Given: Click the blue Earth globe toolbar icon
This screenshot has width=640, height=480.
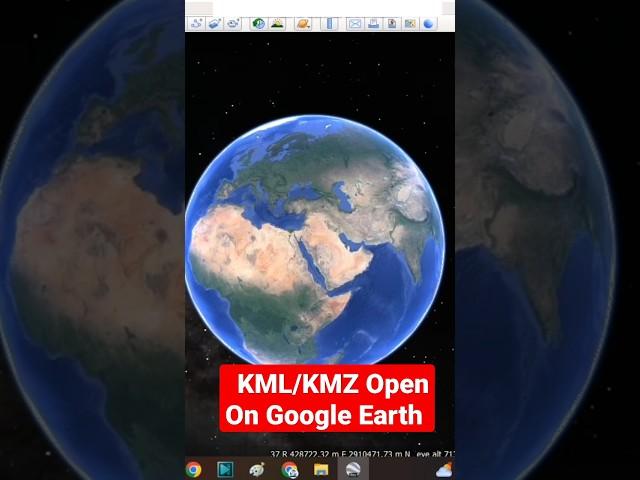Looking at the screenshot, I should tap(428, 24).
